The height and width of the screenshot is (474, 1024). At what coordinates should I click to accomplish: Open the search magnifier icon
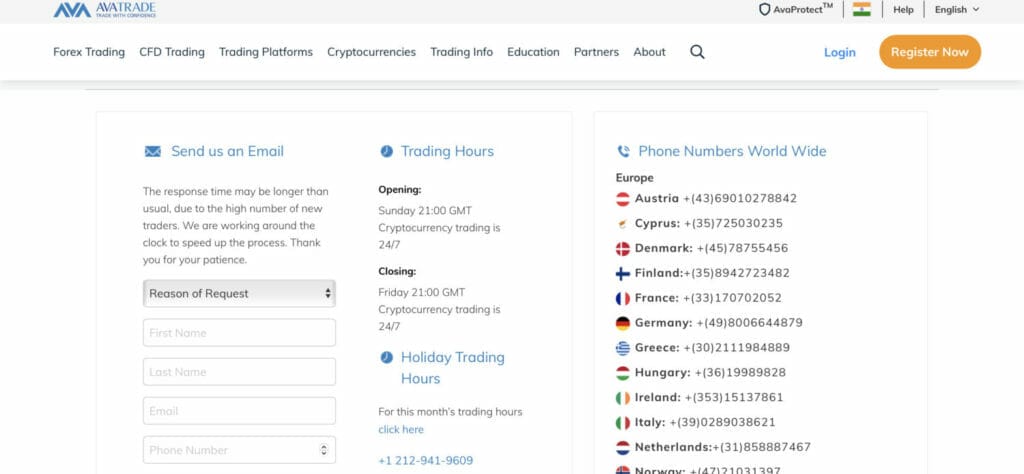click(x=697, y=52)
